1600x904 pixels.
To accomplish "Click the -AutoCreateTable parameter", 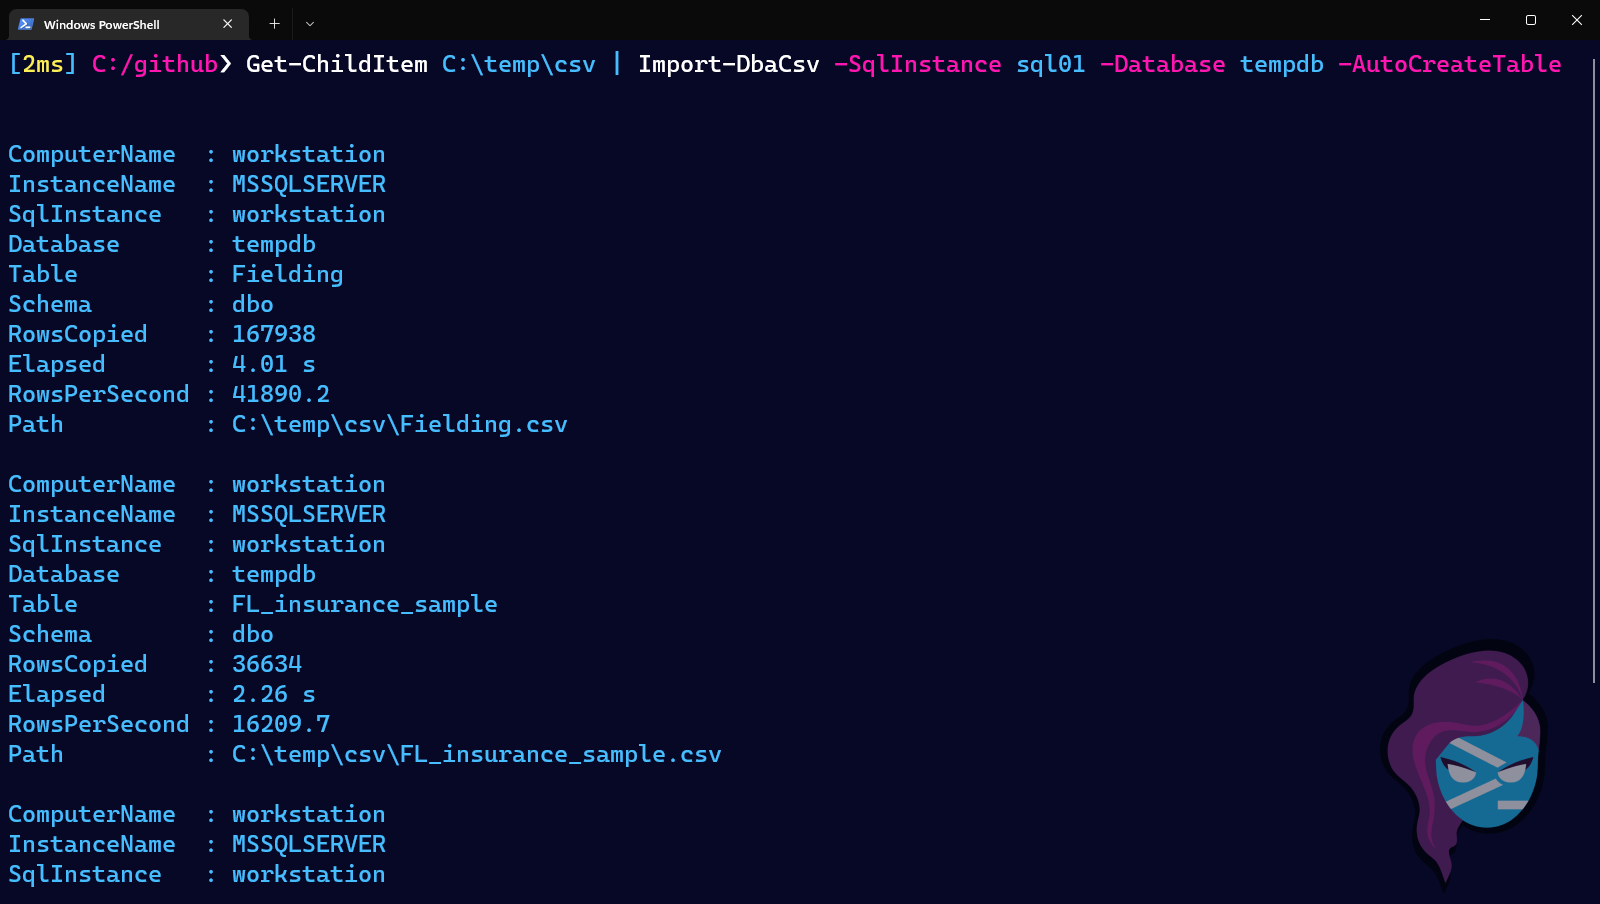I will coord(1449,64).
